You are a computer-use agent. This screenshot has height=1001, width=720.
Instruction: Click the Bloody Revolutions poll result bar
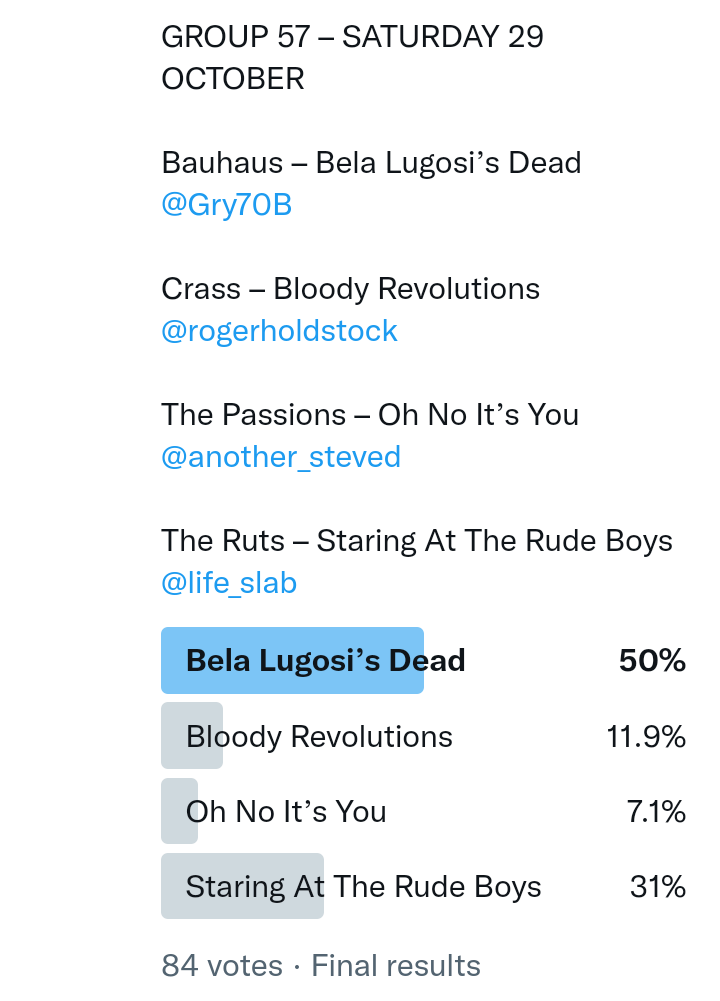319,737
